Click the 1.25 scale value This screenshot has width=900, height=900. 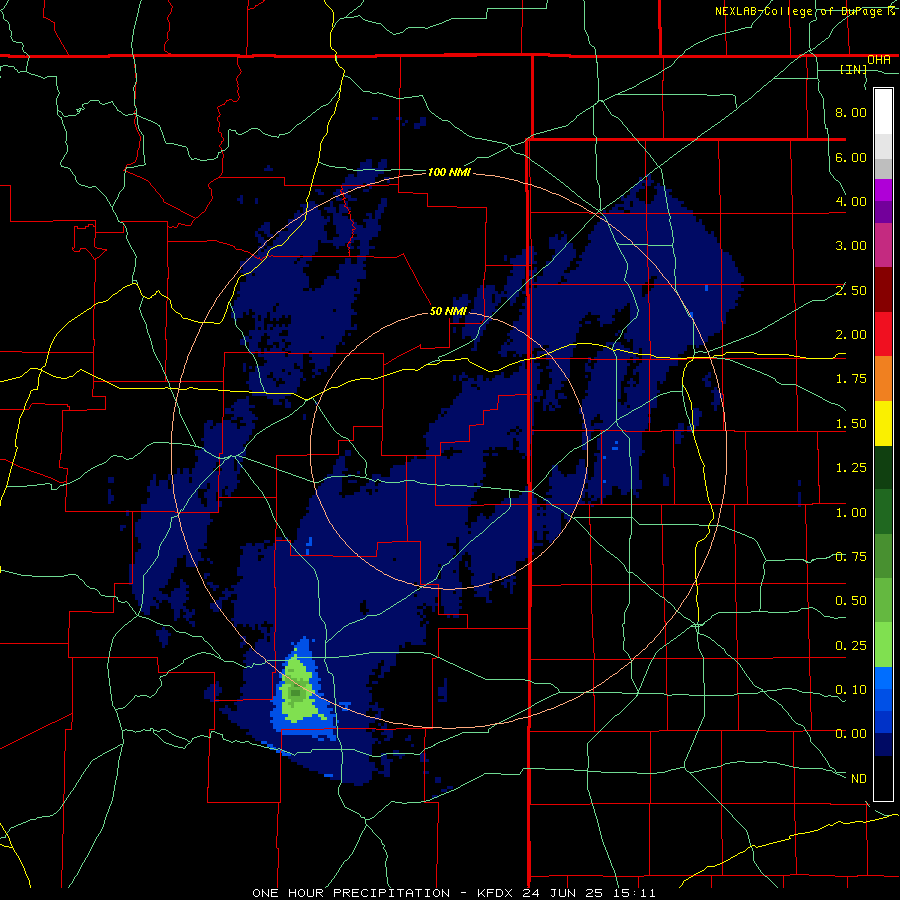click(x=851, y=468)
